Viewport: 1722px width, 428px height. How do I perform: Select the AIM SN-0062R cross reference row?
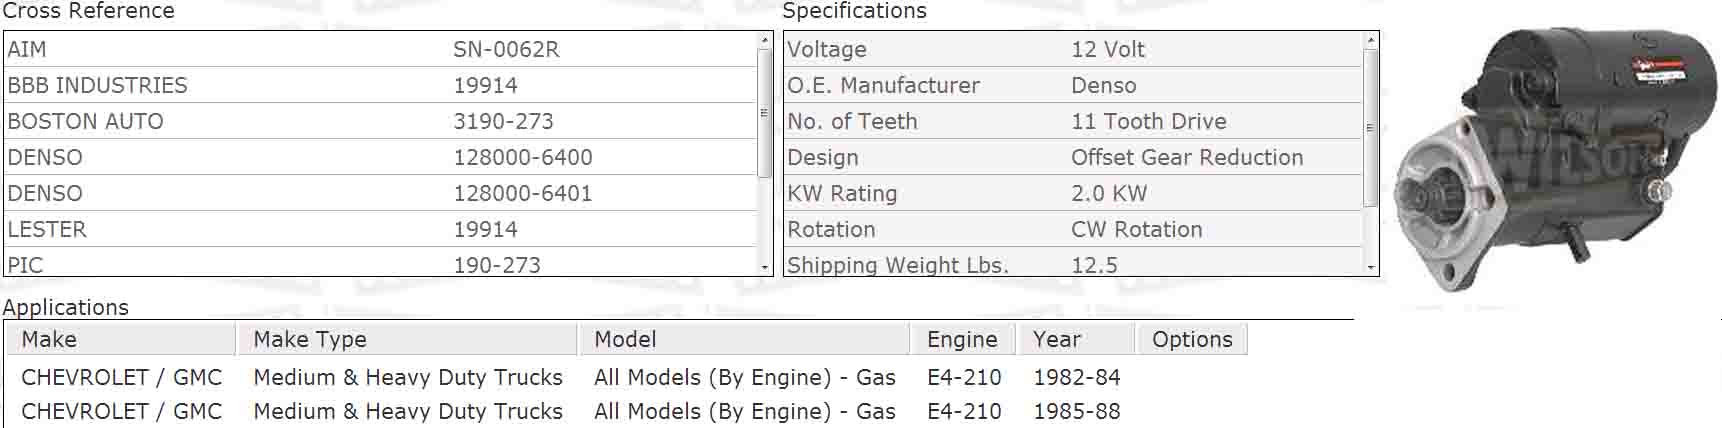(x=381, y=49)
